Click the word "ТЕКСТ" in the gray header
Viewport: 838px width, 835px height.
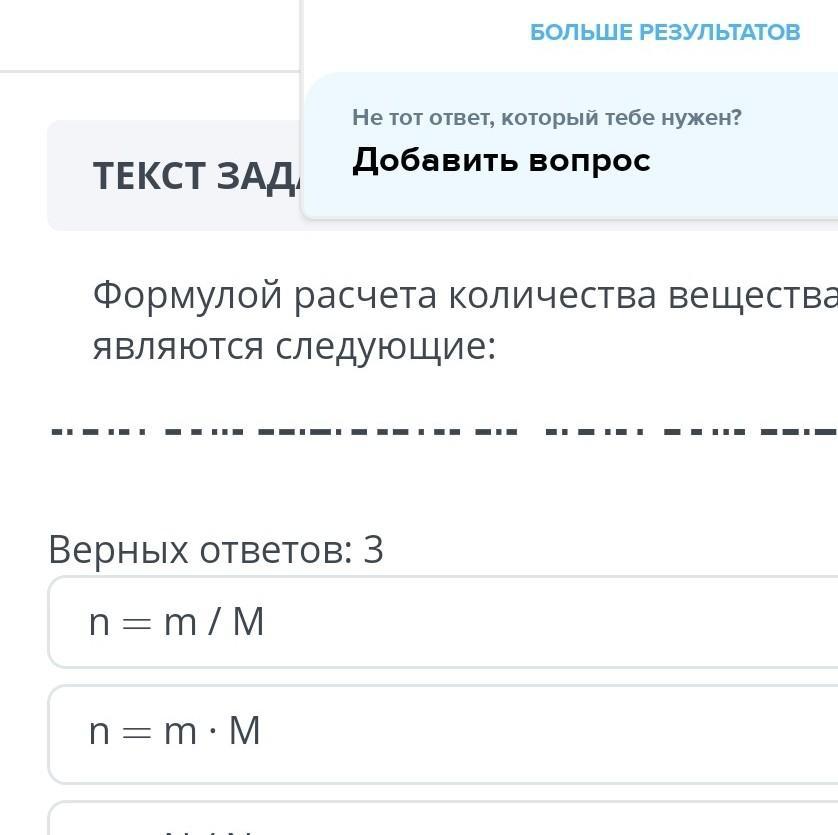pos(147,176)
